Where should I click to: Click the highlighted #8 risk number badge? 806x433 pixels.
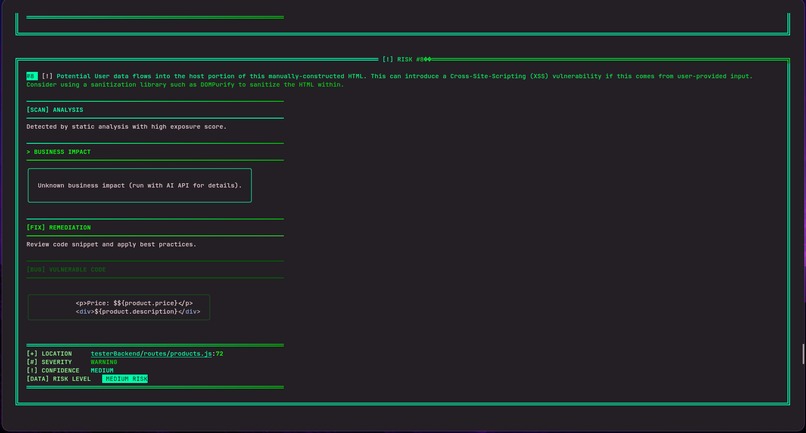[32, 76]
